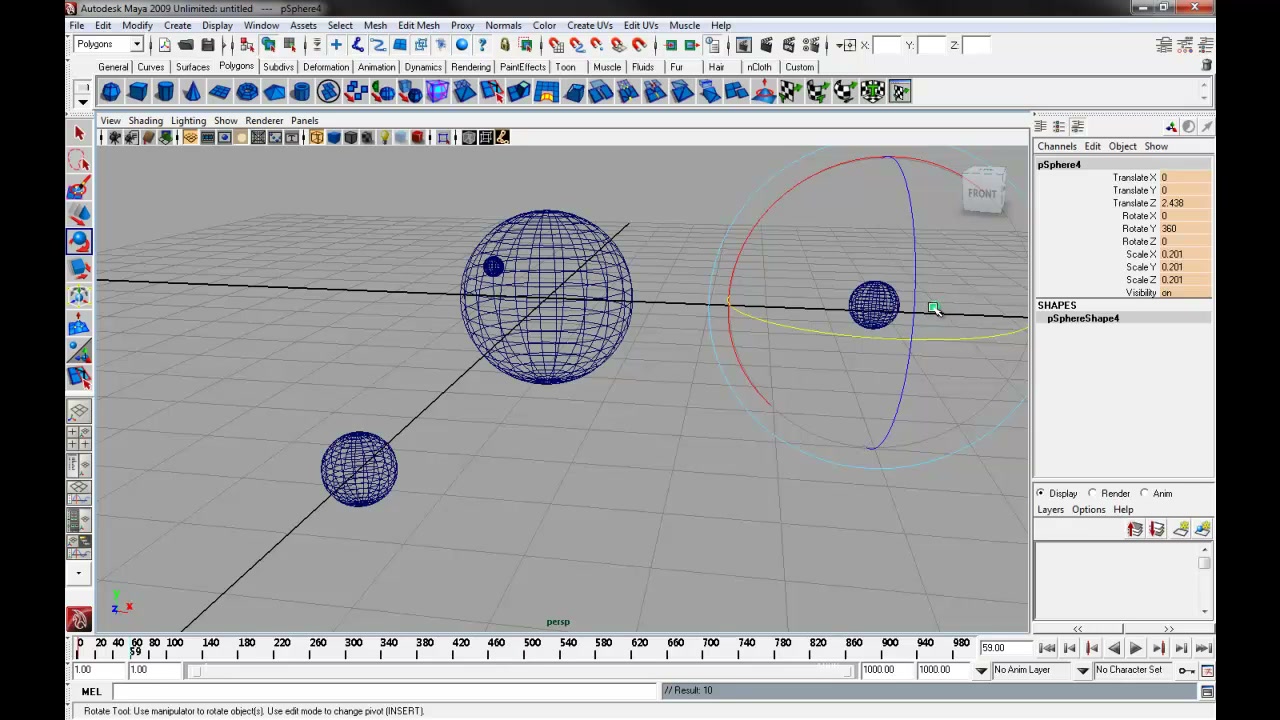Viewport: 1280px width, 720px height.
Task: Click the Save scene icon
Action: click(x=207, y=45)
